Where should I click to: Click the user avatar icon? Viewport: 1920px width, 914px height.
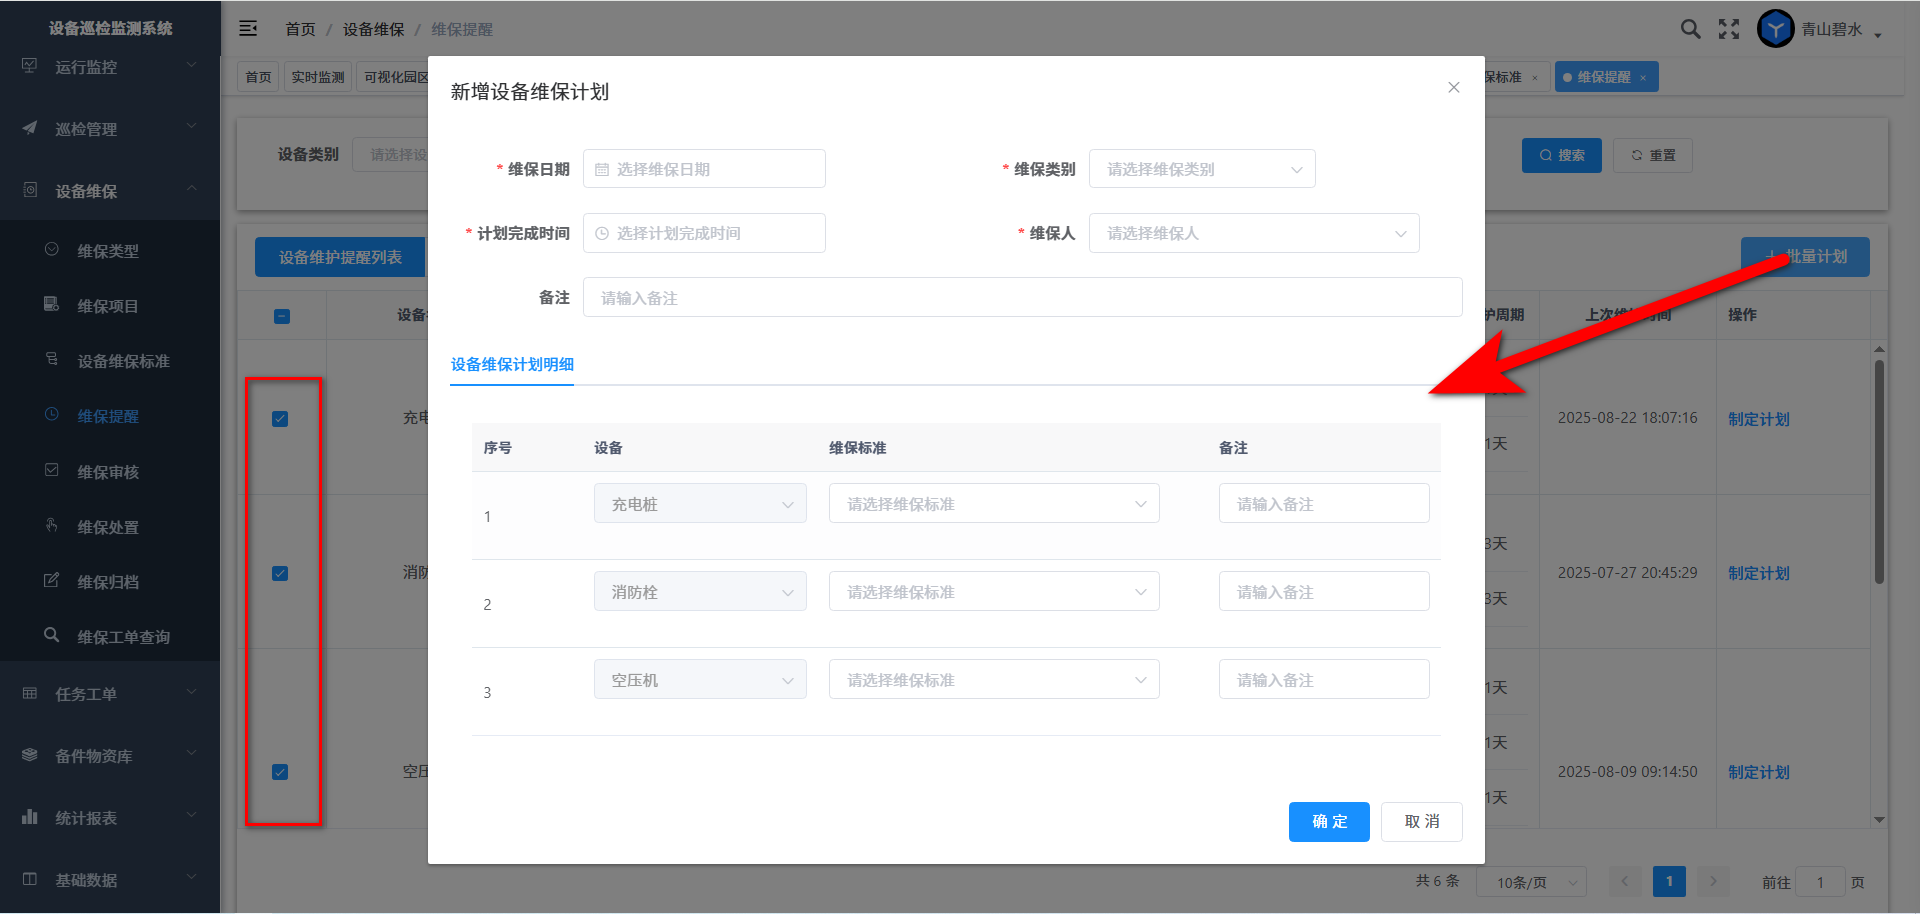coord(1775,29)
